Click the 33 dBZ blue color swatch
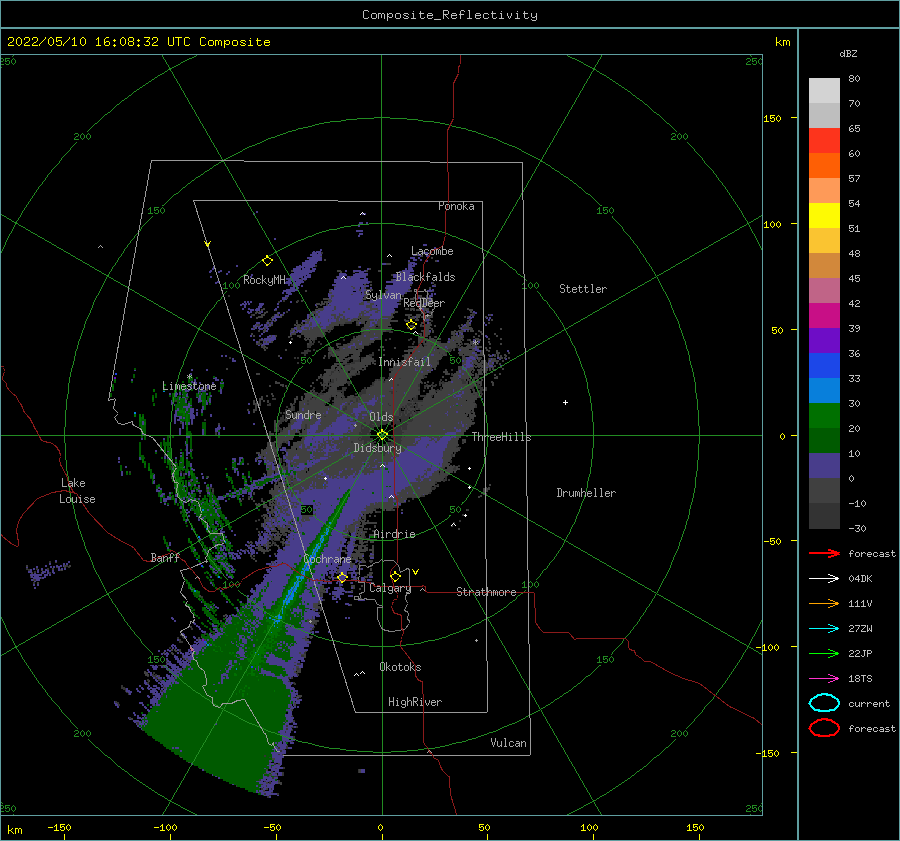 [x=824, y=365]
